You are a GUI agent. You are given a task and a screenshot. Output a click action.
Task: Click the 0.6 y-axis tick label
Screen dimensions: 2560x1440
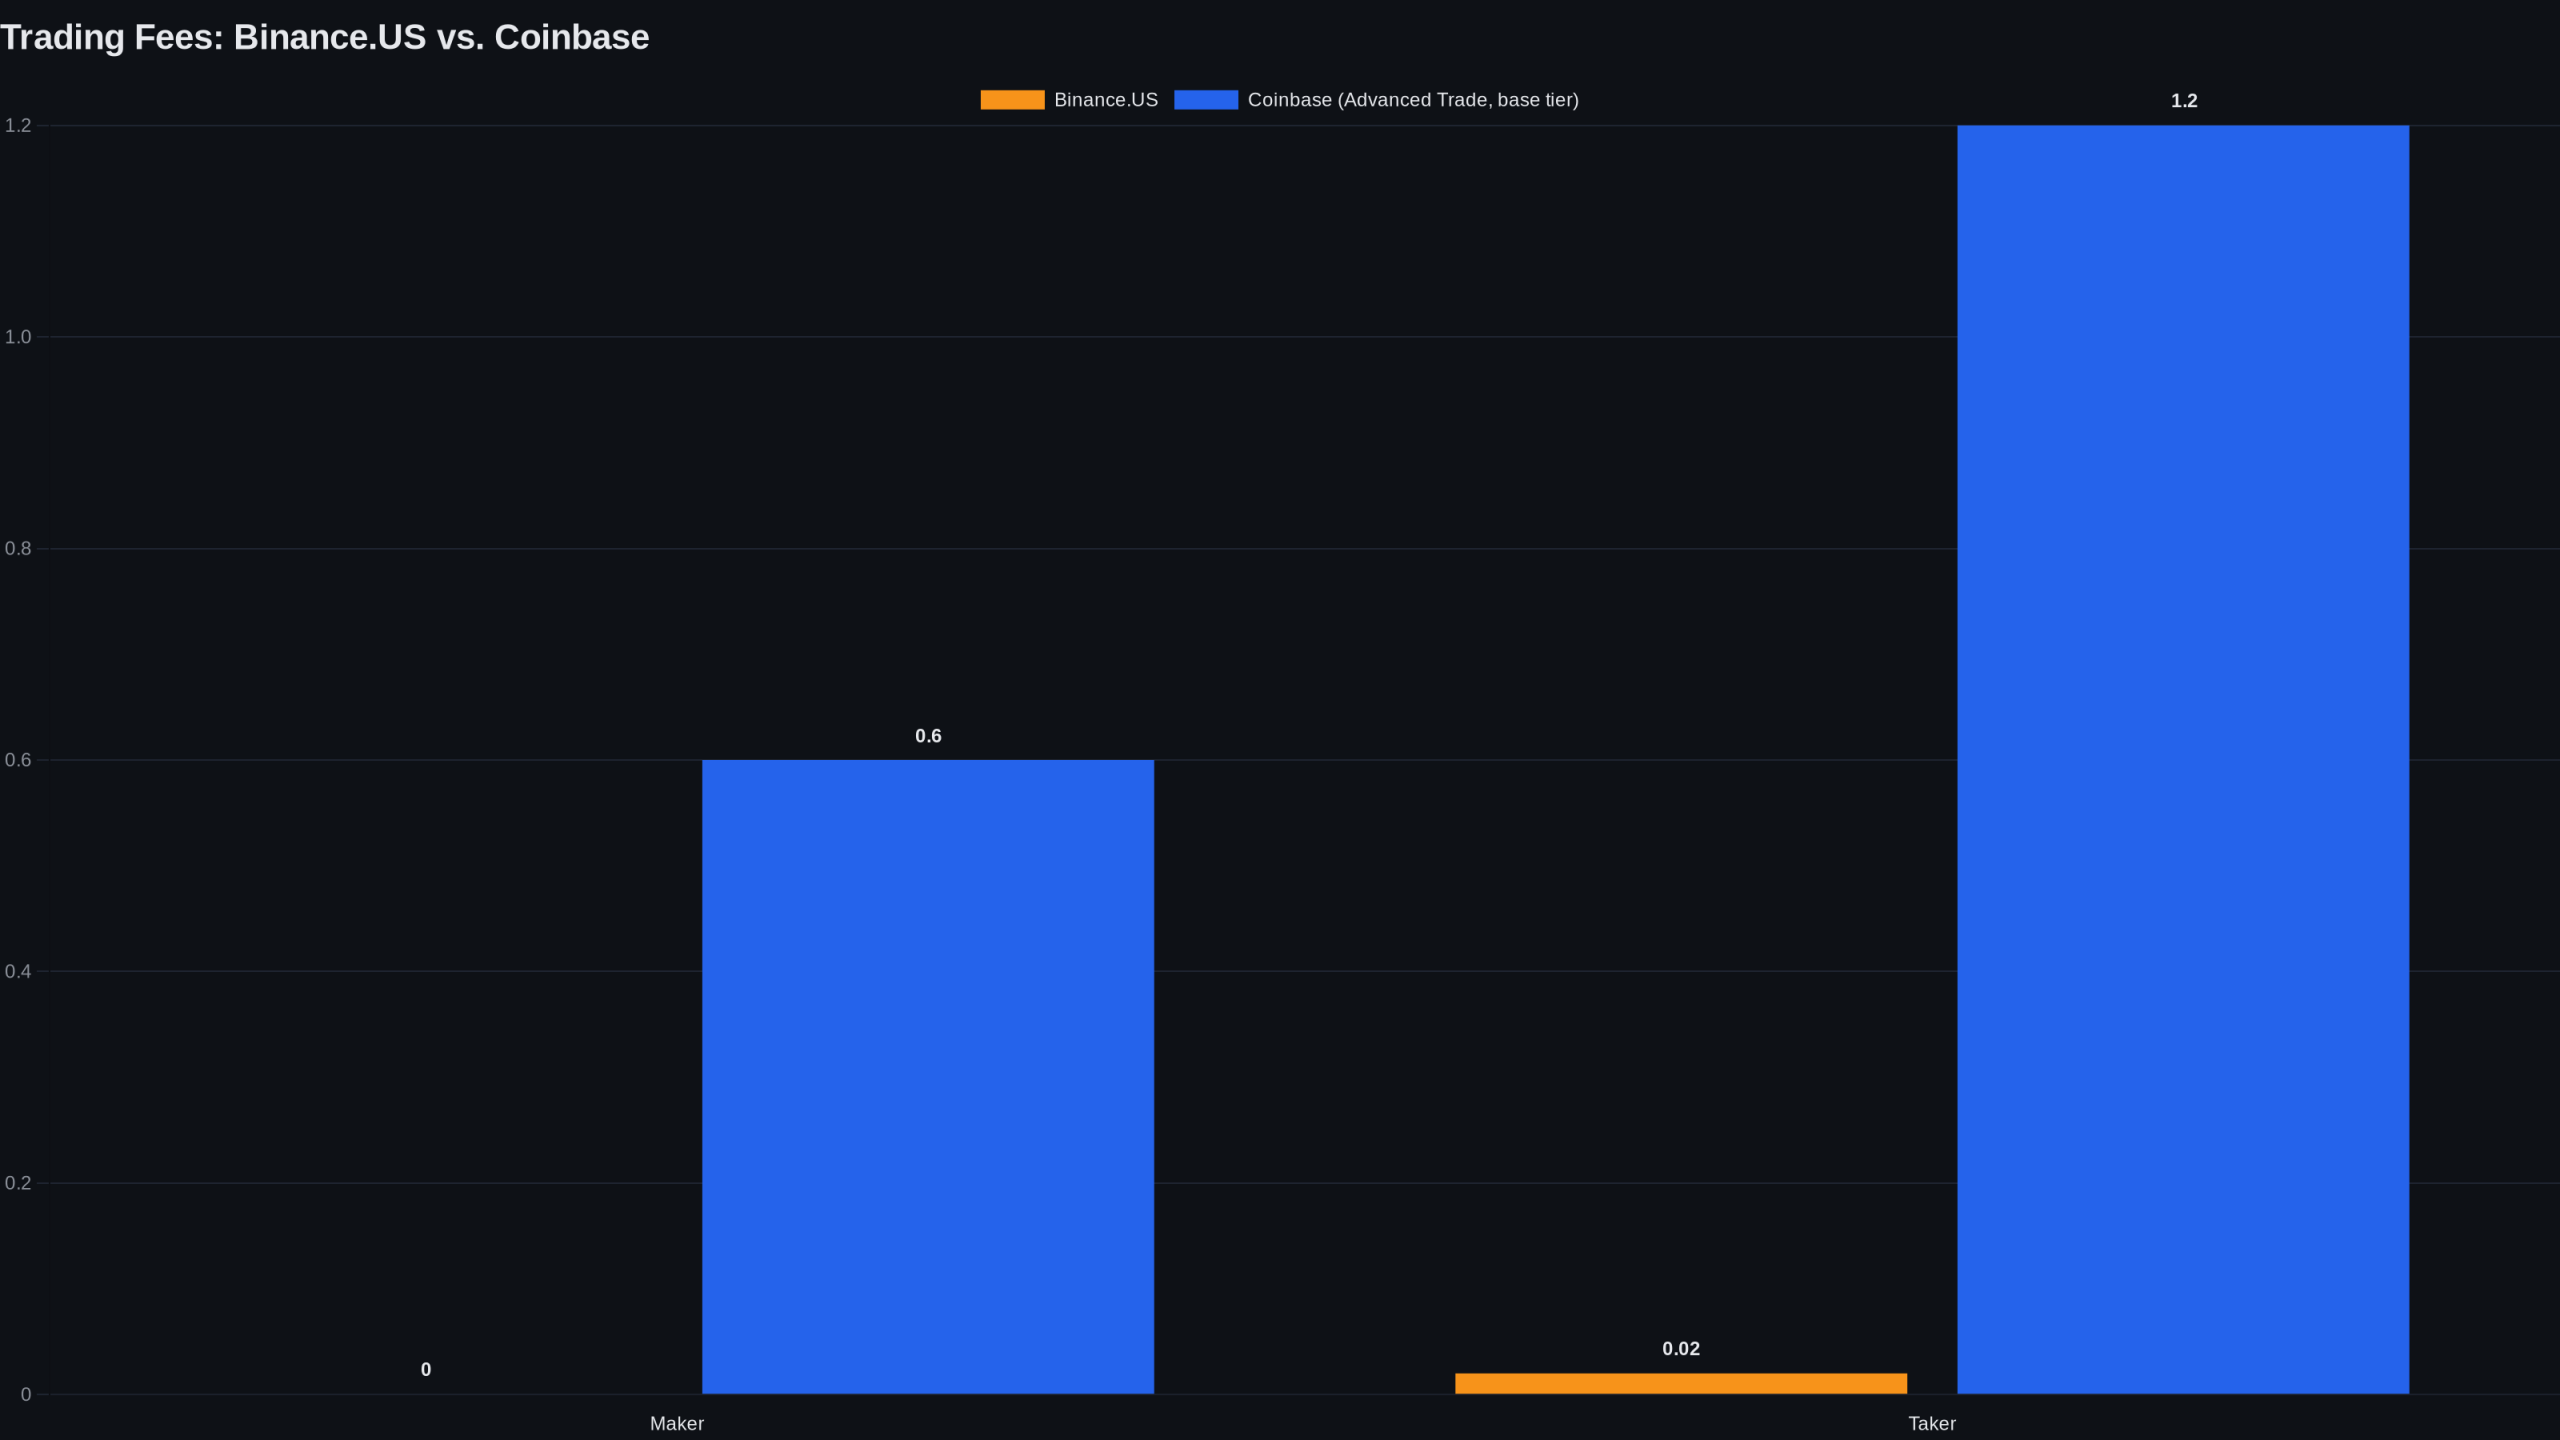tap(18, 760)
